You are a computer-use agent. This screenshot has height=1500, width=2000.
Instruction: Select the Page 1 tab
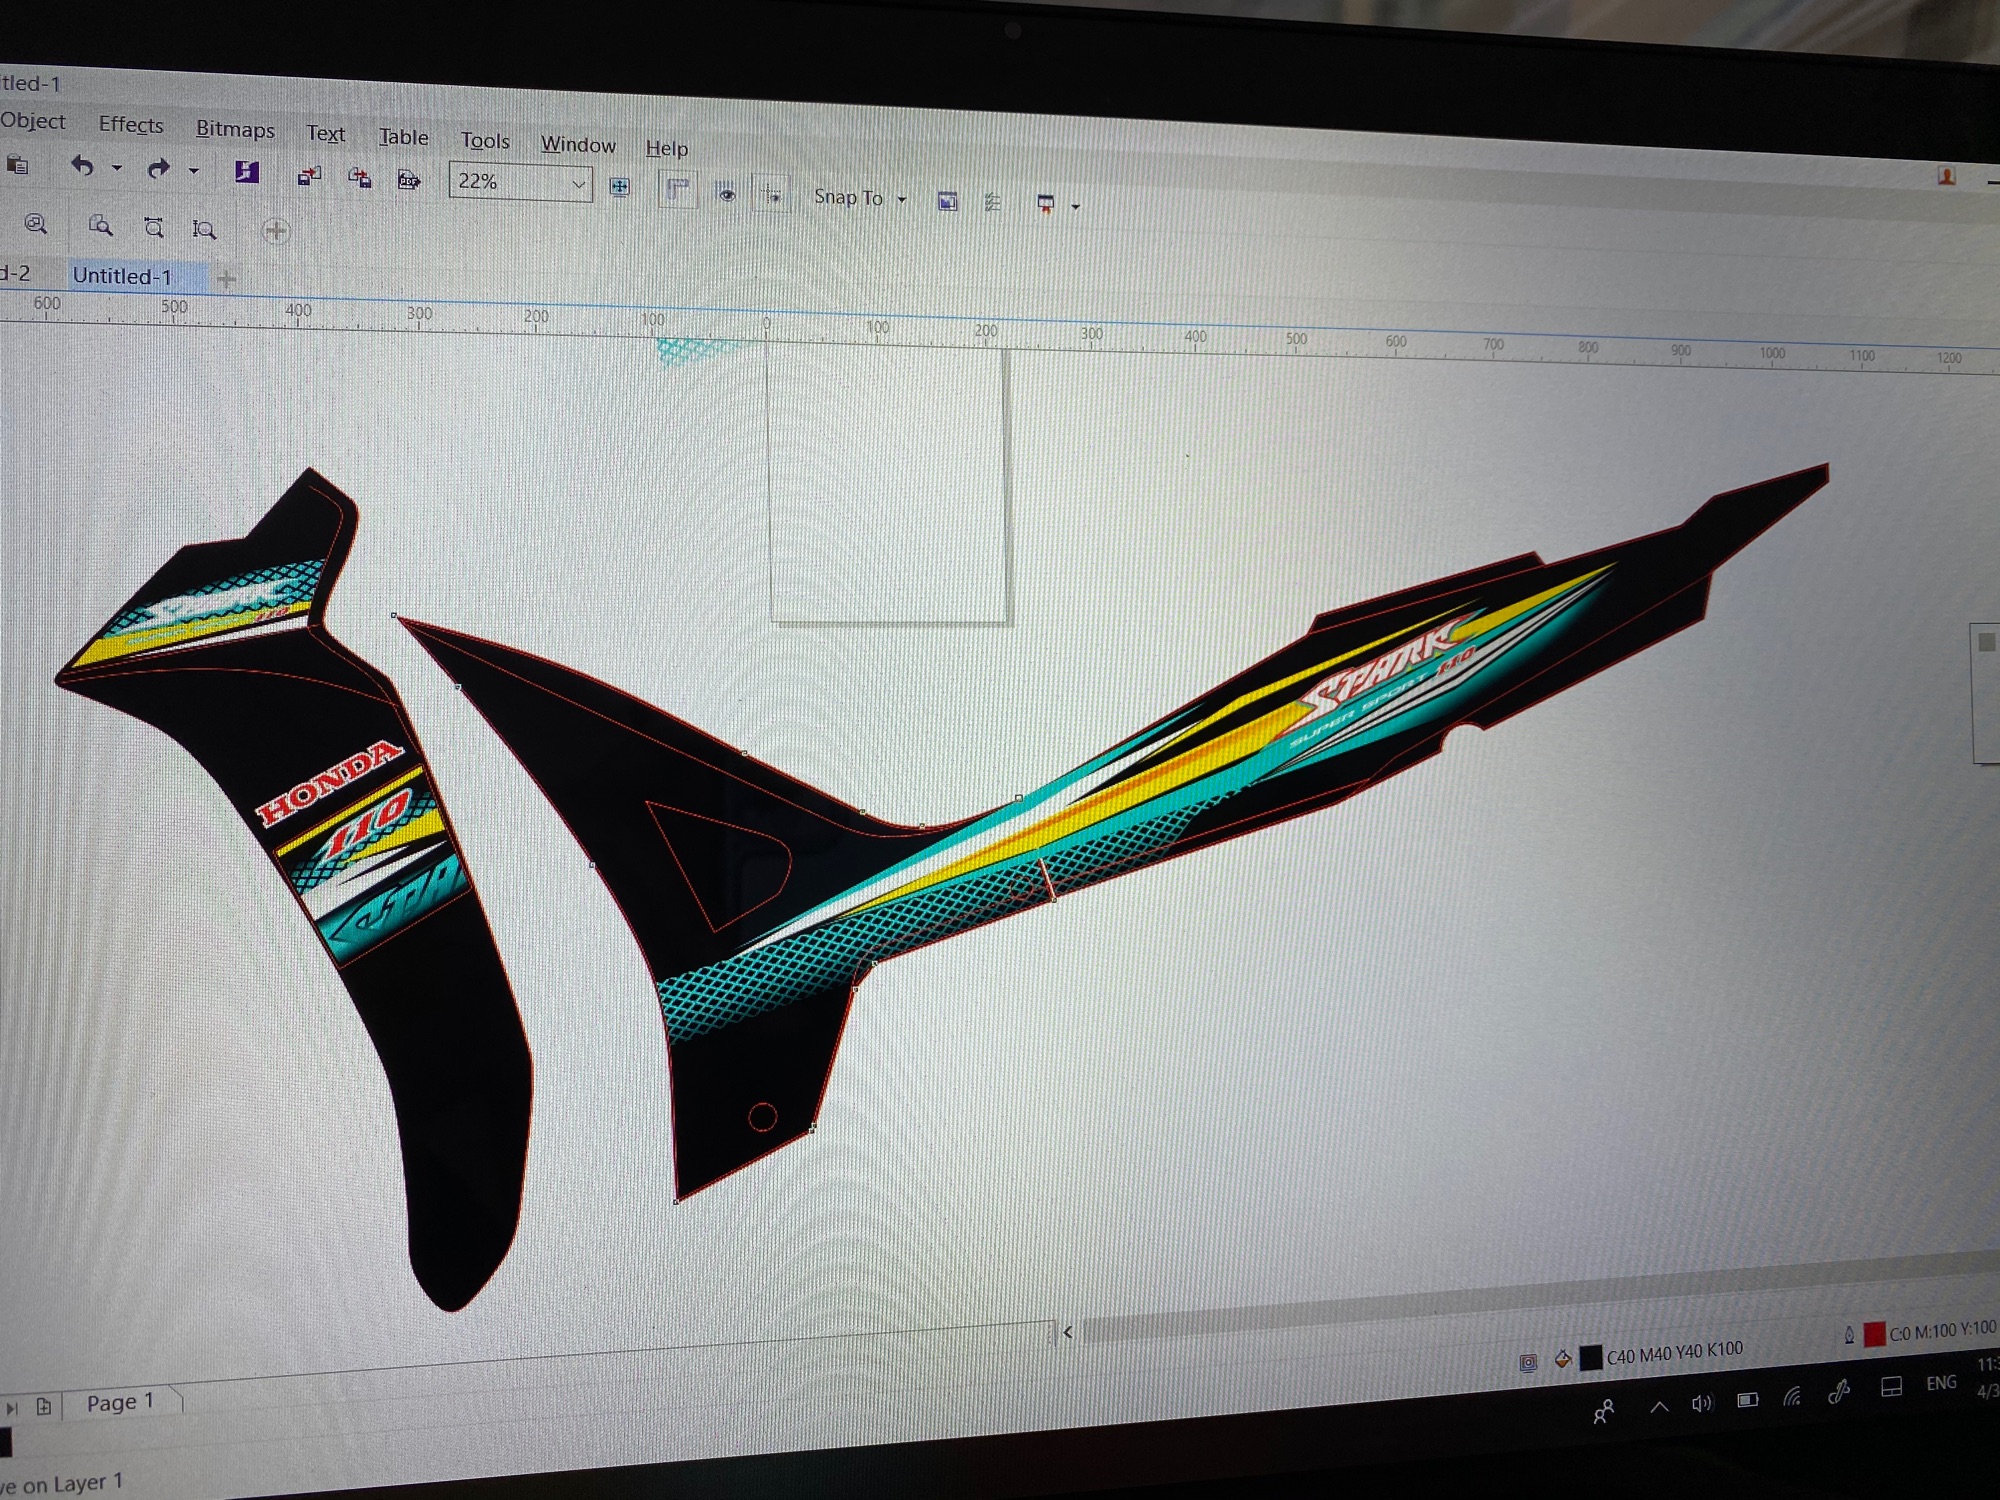pos(120,1402)
